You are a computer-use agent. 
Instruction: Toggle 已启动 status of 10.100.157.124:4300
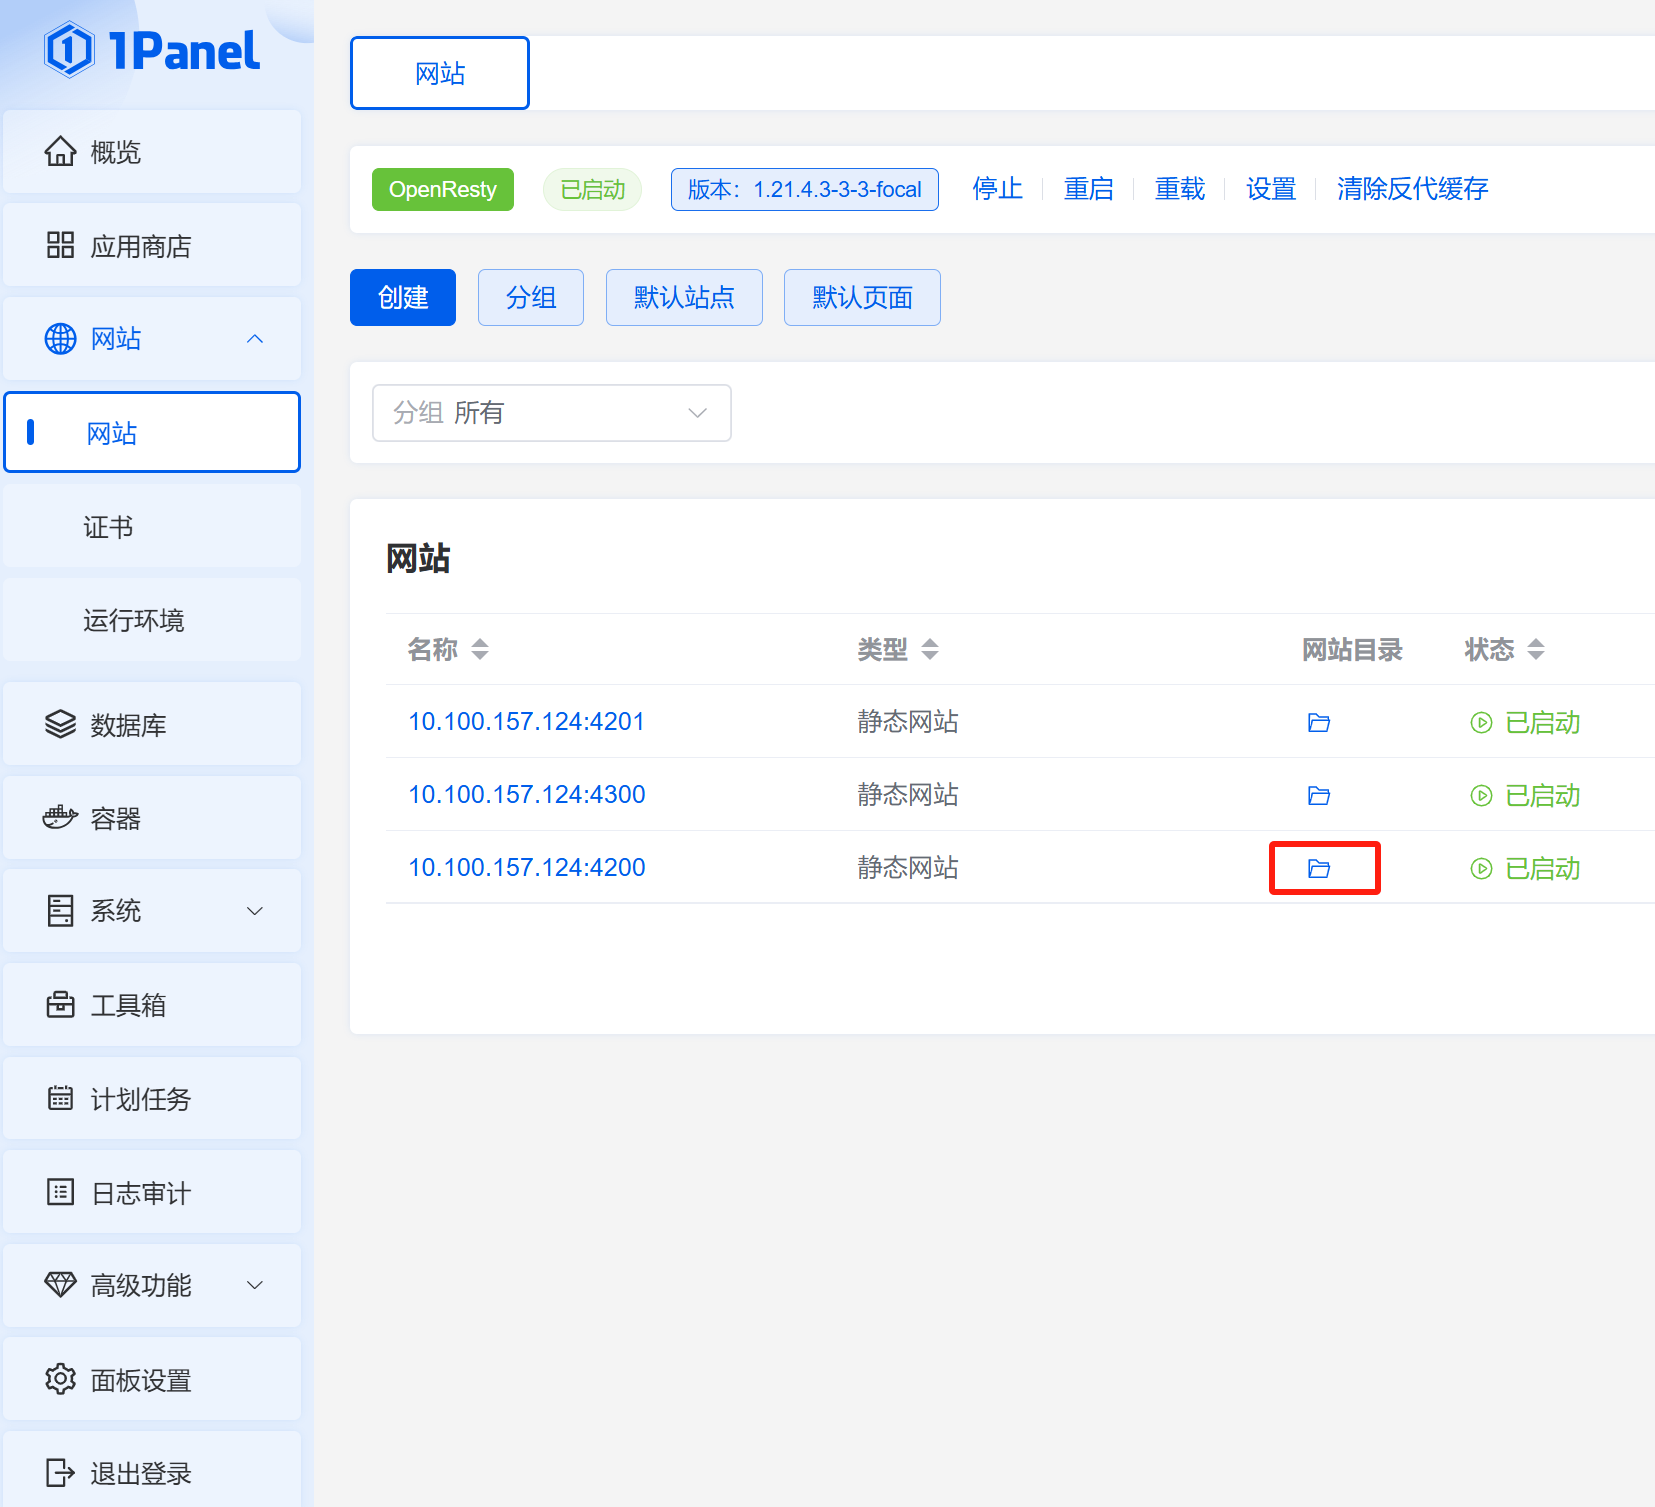pos(1525,795)
